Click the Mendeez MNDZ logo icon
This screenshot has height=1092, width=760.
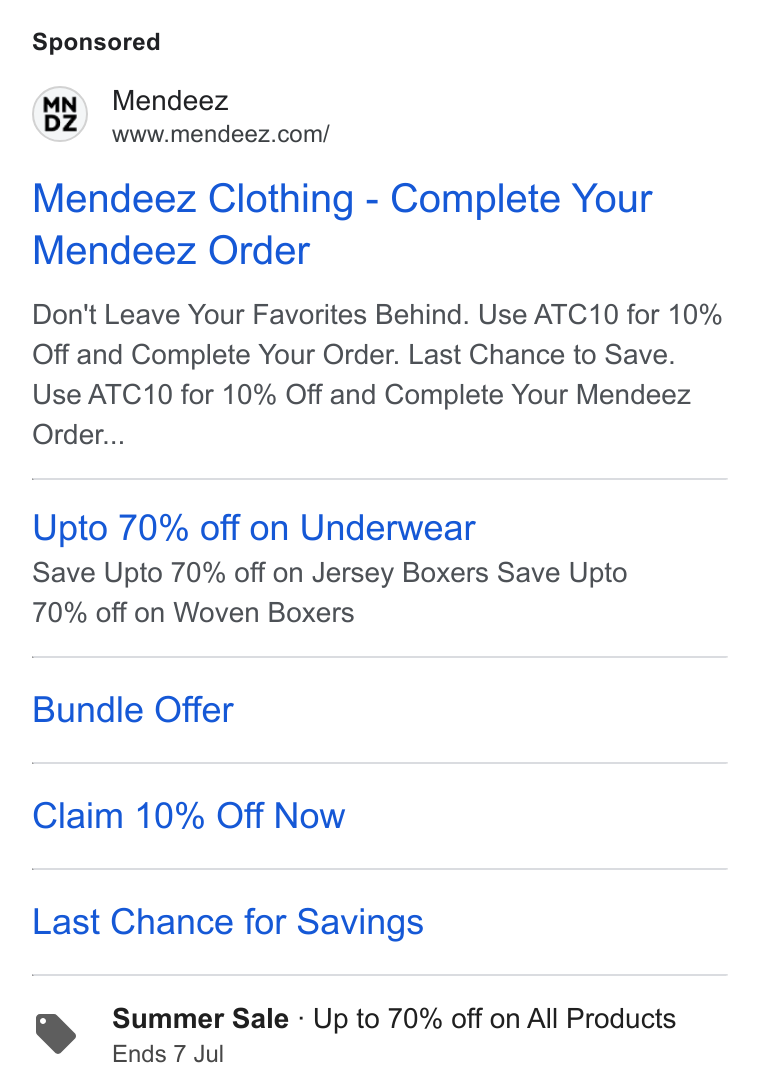[x=60, y=114]
